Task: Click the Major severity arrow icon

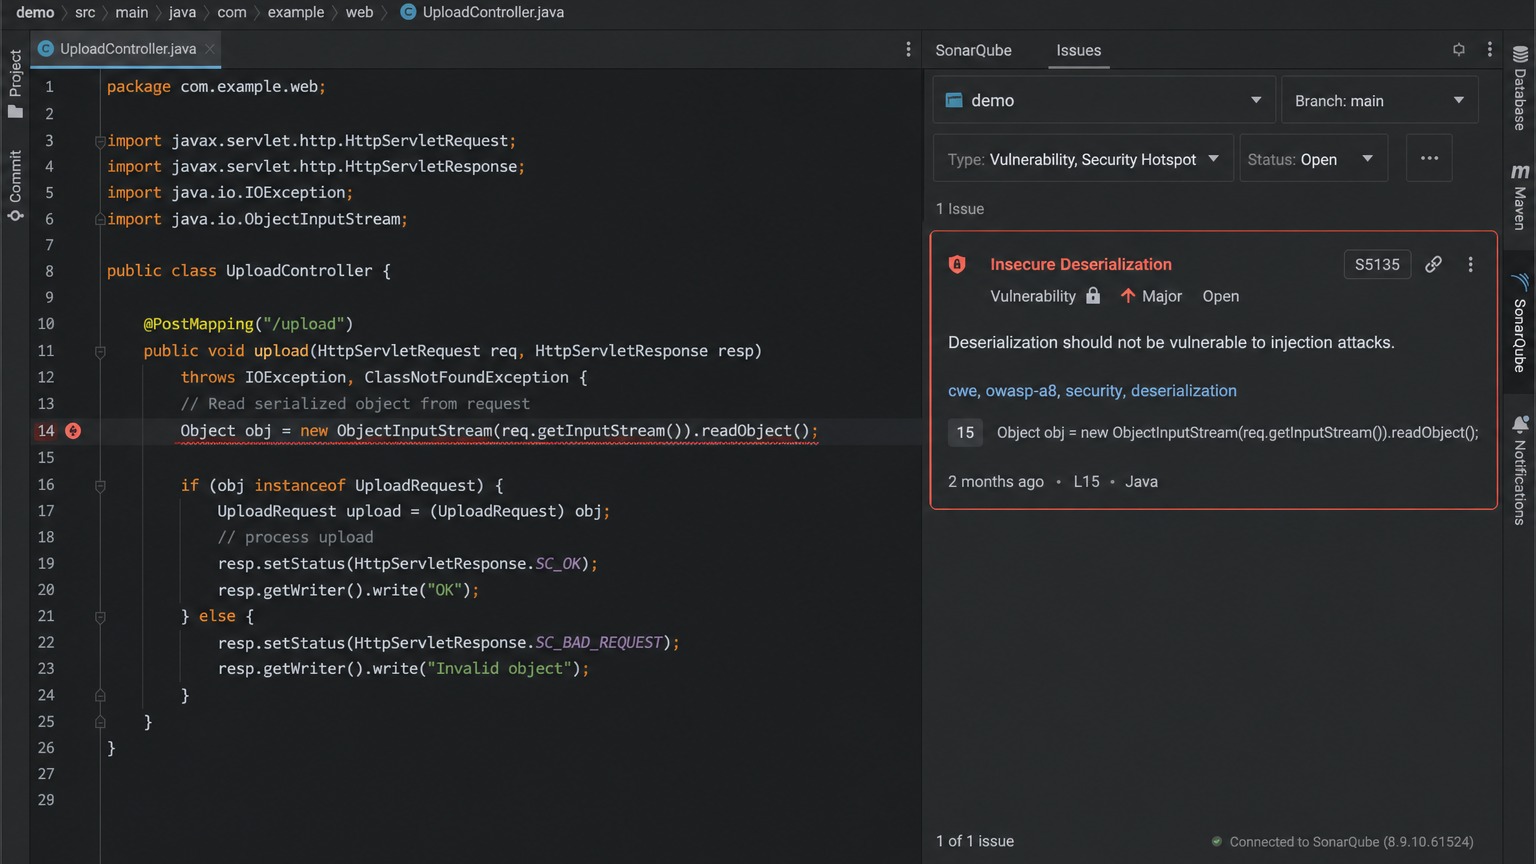Action: tap(1128, 295)
